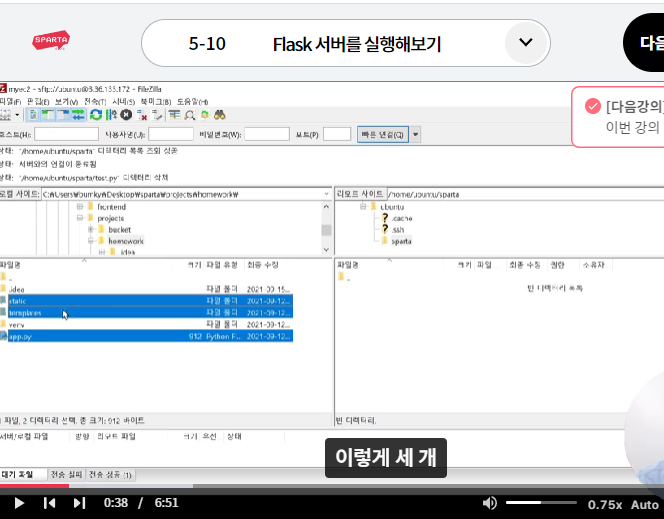Click the 호스트(H) input field
664x519 pixels.
pos(66,134)
